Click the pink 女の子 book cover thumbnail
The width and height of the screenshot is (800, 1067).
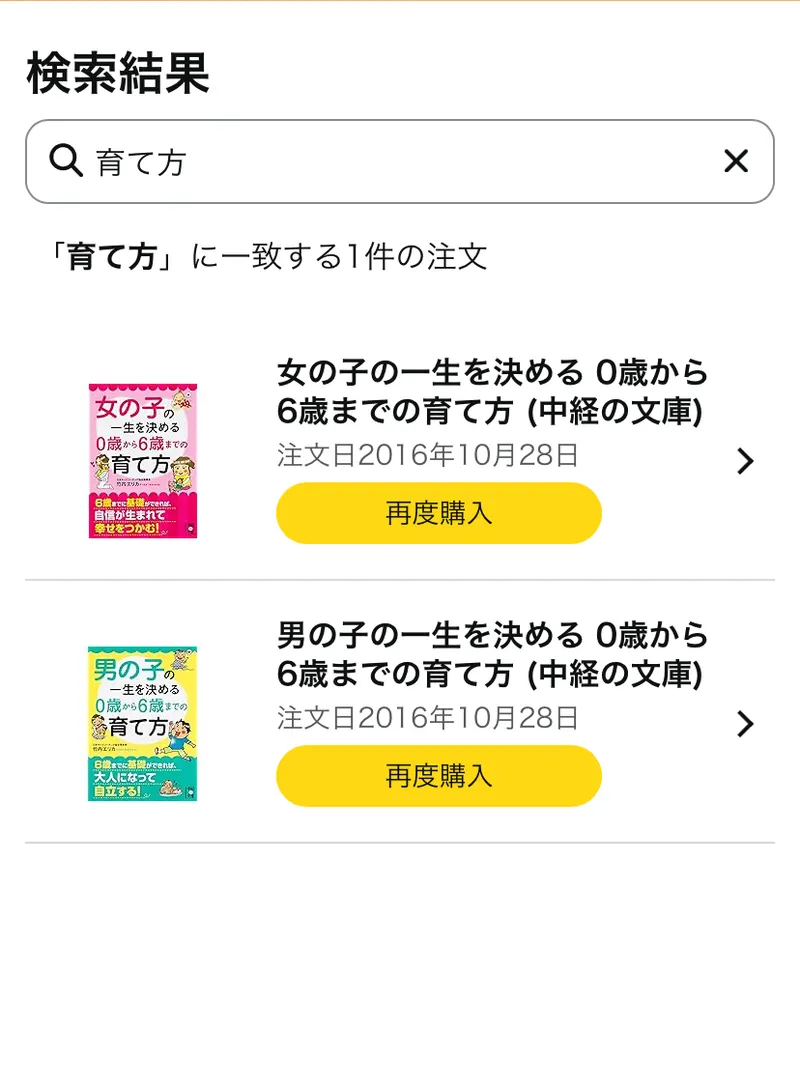tap(142, 460)
